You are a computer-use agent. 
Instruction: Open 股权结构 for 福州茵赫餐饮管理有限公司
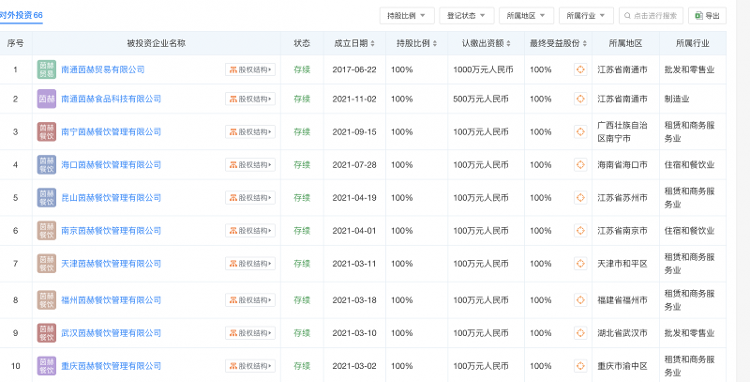(250, 300)
